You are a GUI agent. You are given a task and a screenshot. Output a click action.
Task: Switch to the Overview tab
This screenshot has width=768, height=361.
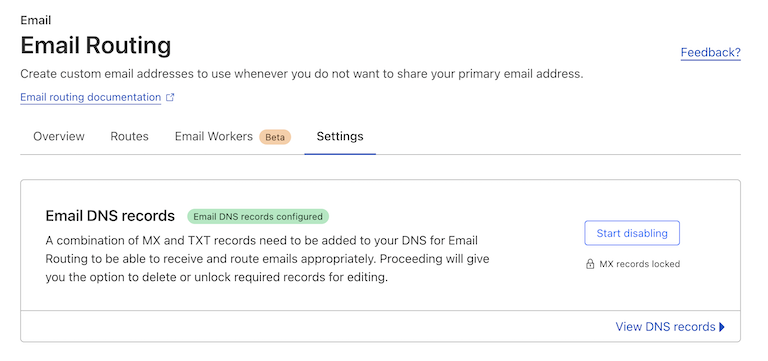pos(59,136)
